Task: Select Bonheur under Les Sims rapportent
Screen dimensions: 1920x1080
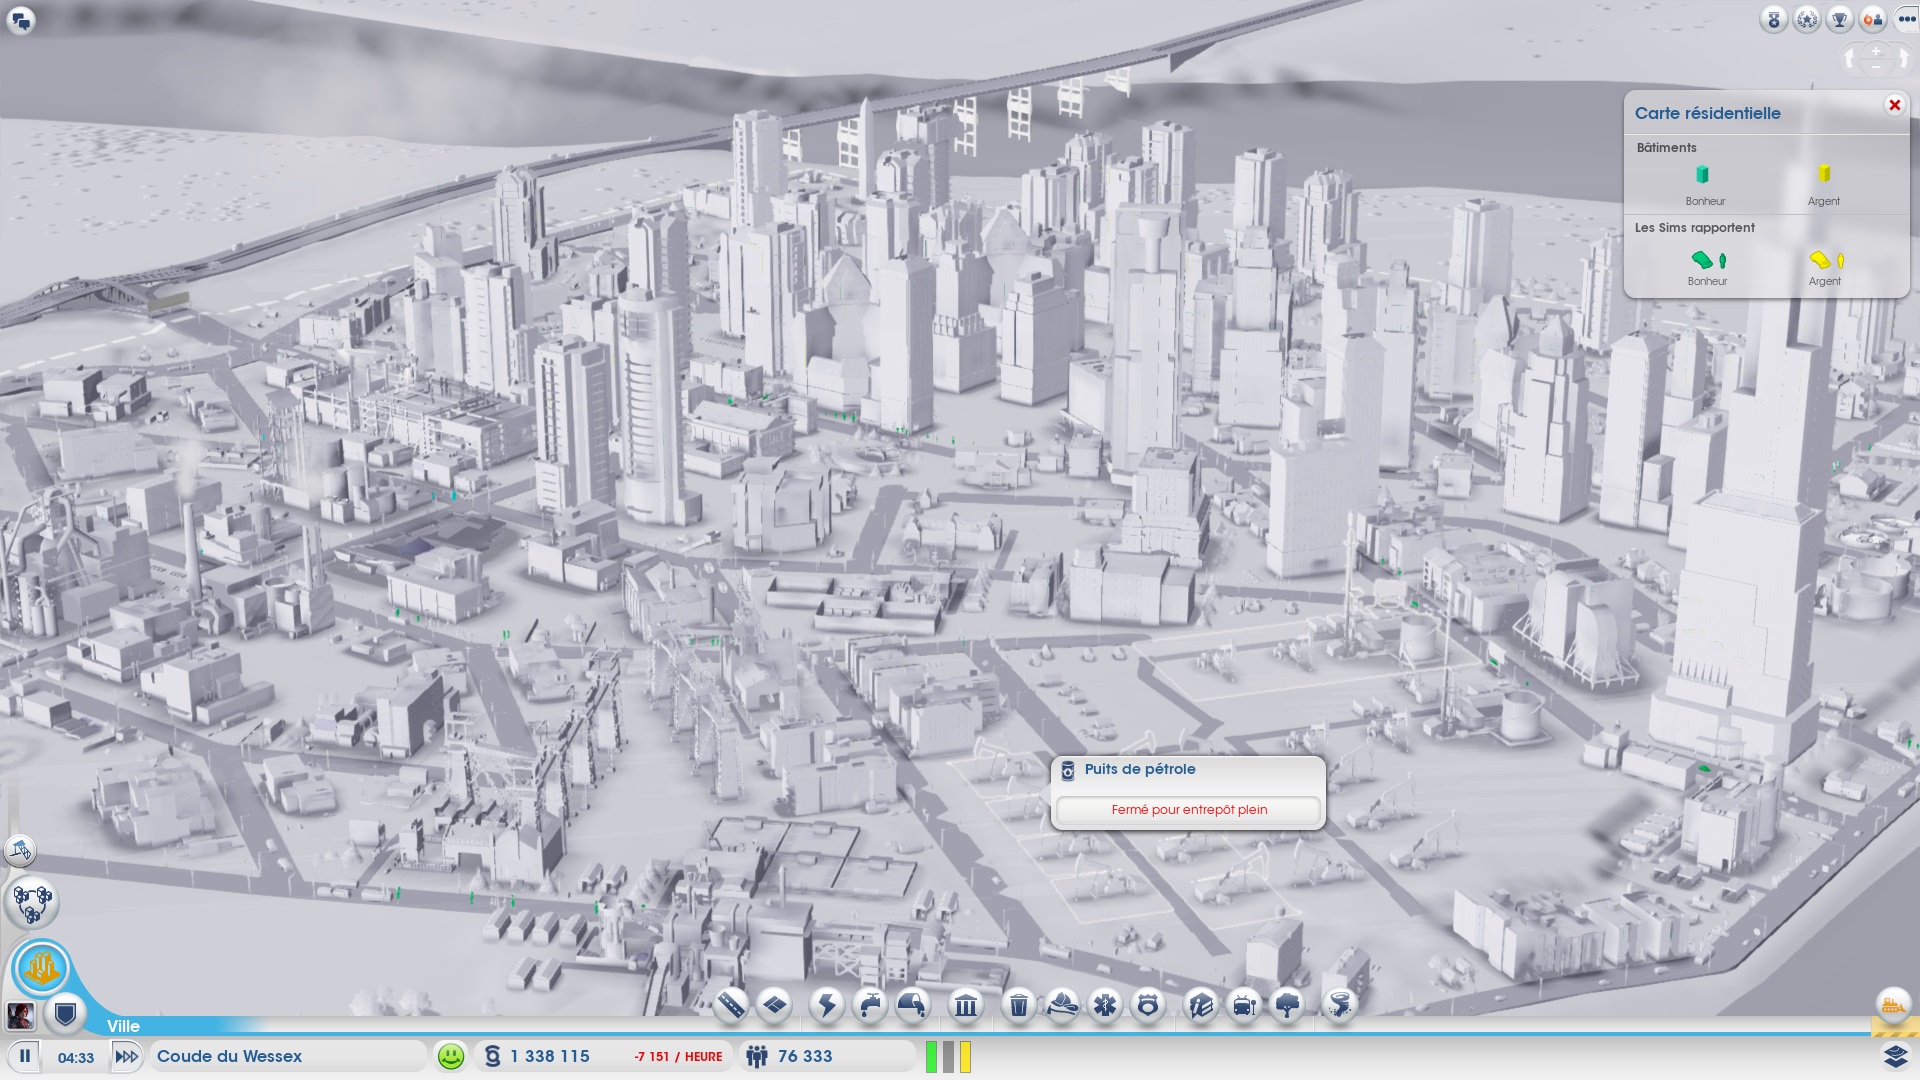Action: coord(1707,267)
